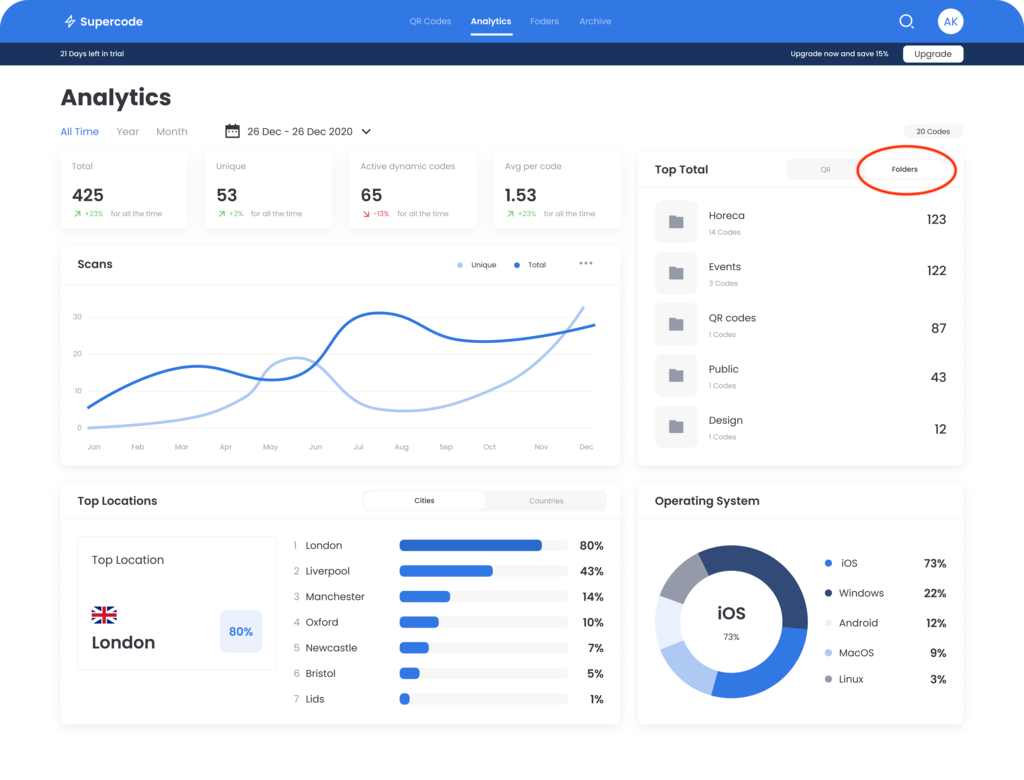Click the AK profile avatar

pyautogui.click(x=950, y=21)
